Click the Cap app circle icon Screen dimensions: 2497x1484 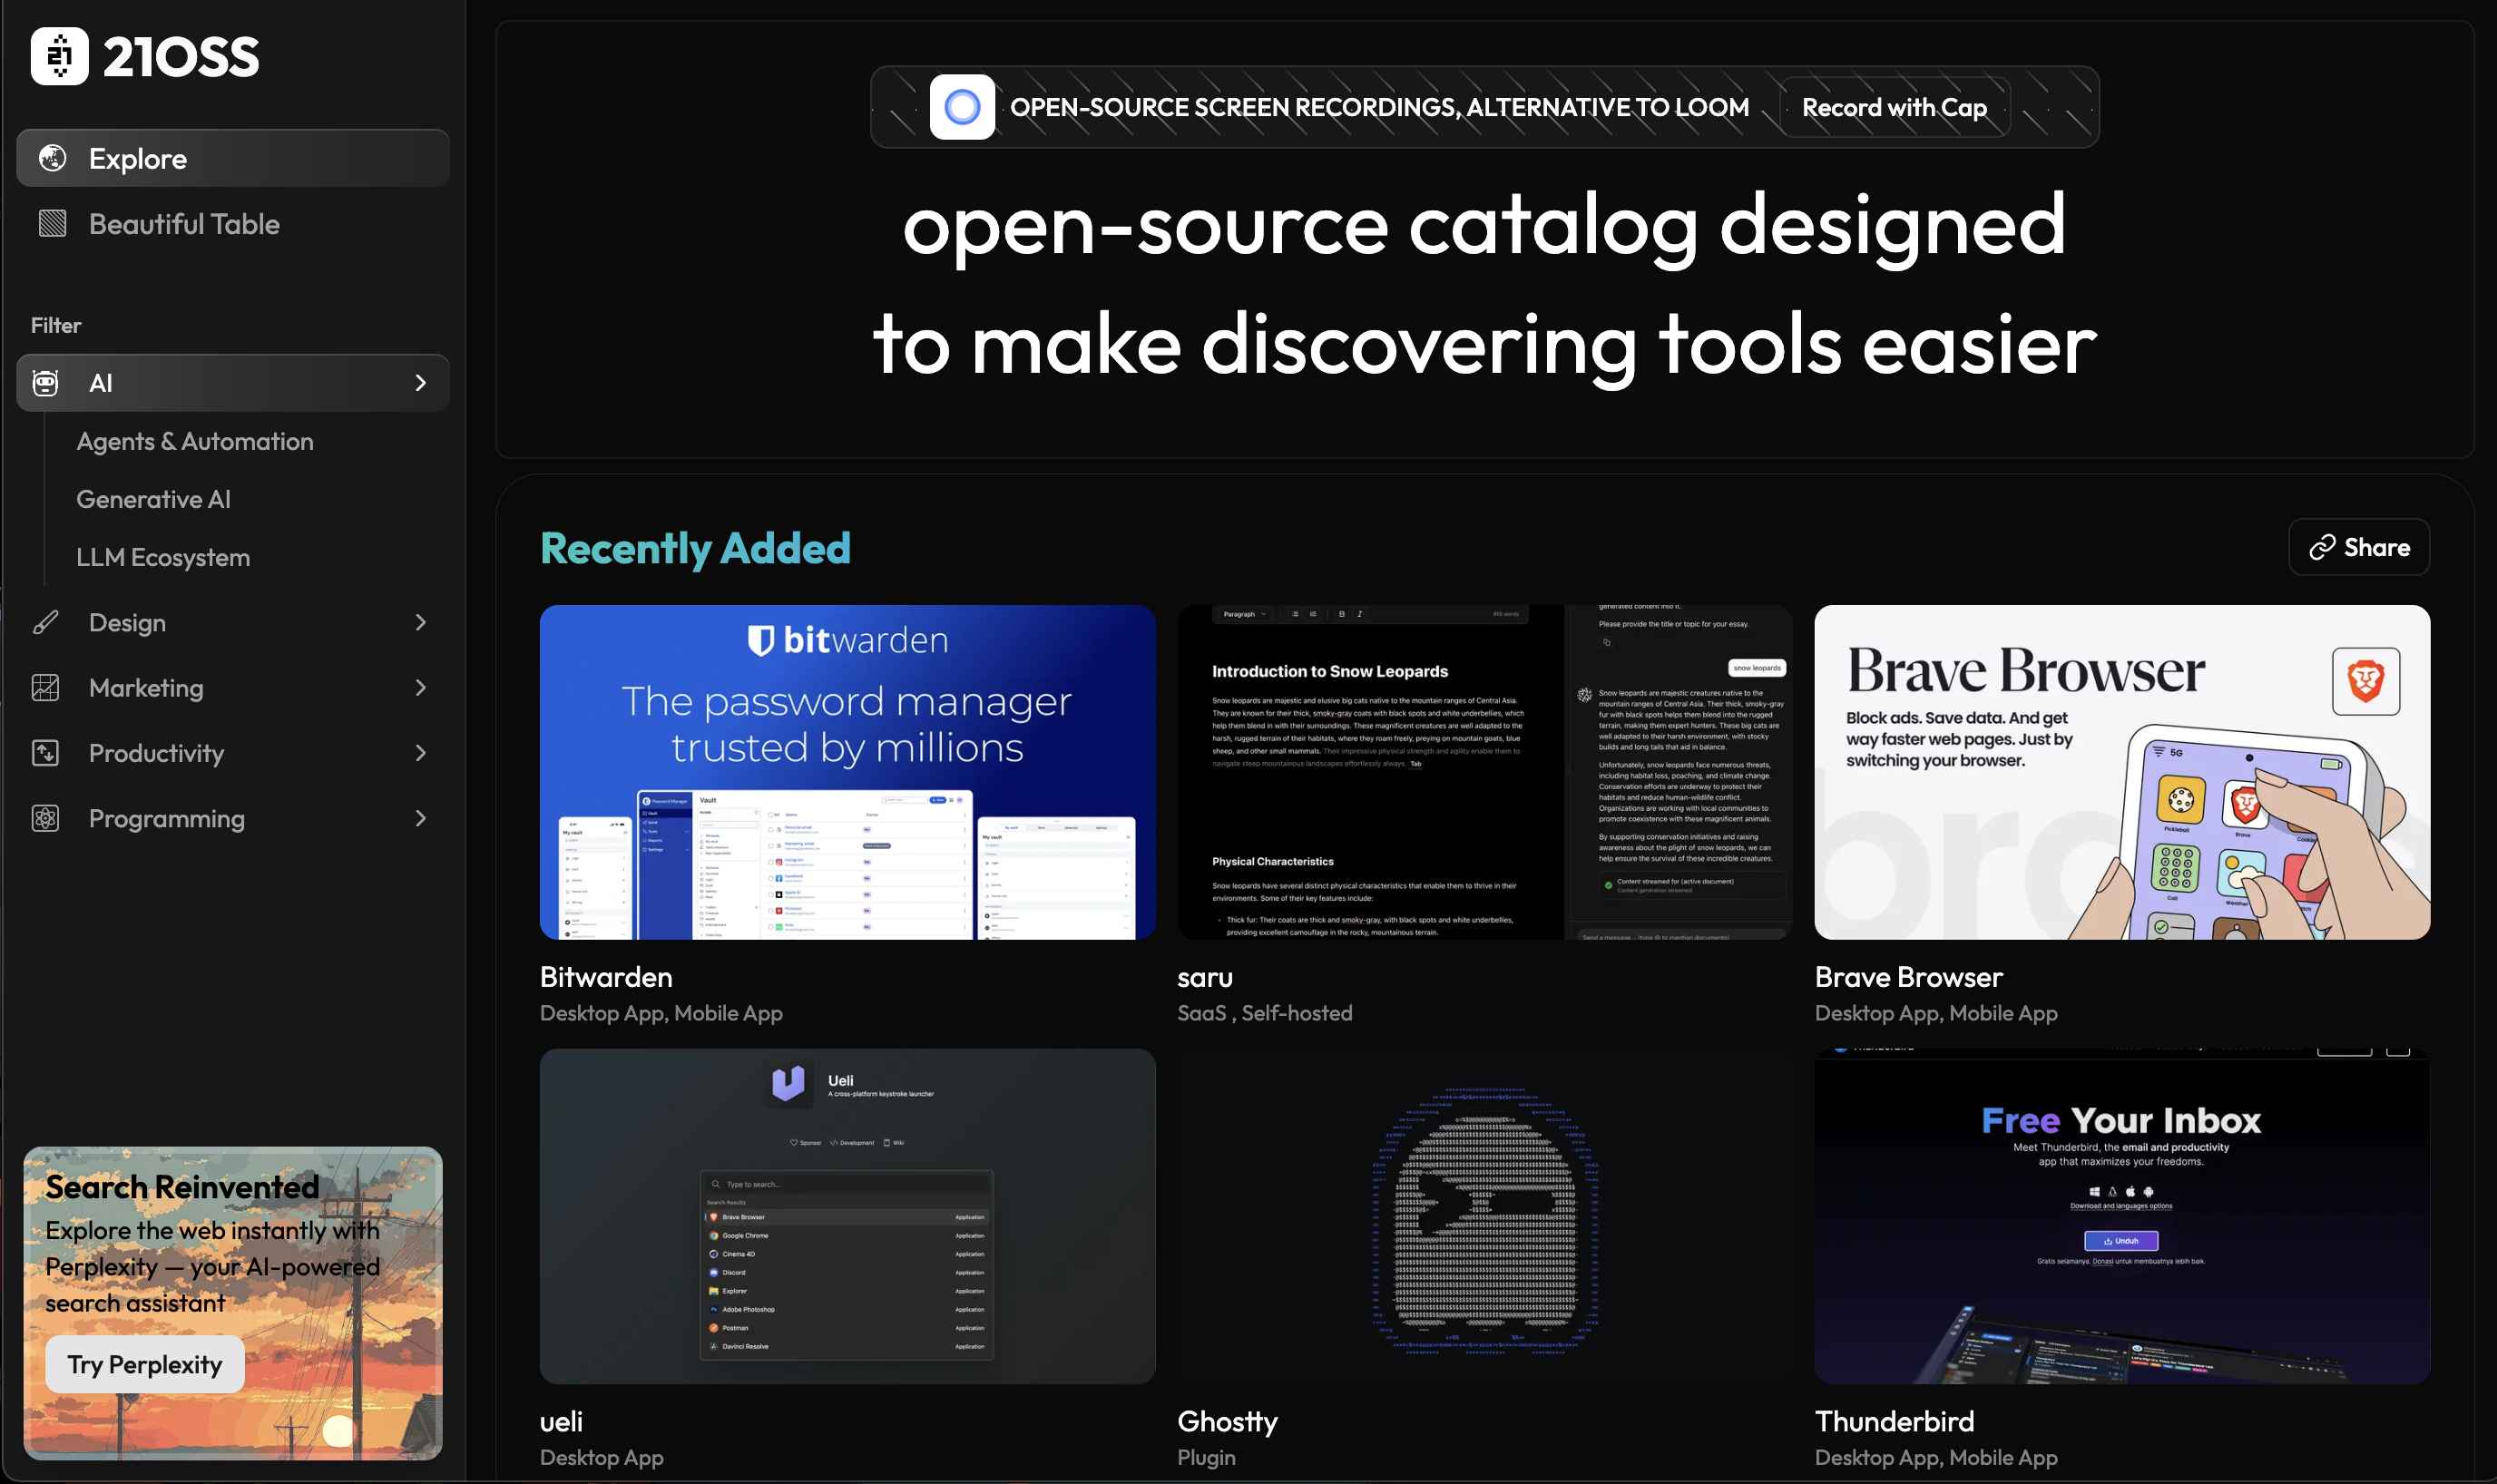coord(961,107)
